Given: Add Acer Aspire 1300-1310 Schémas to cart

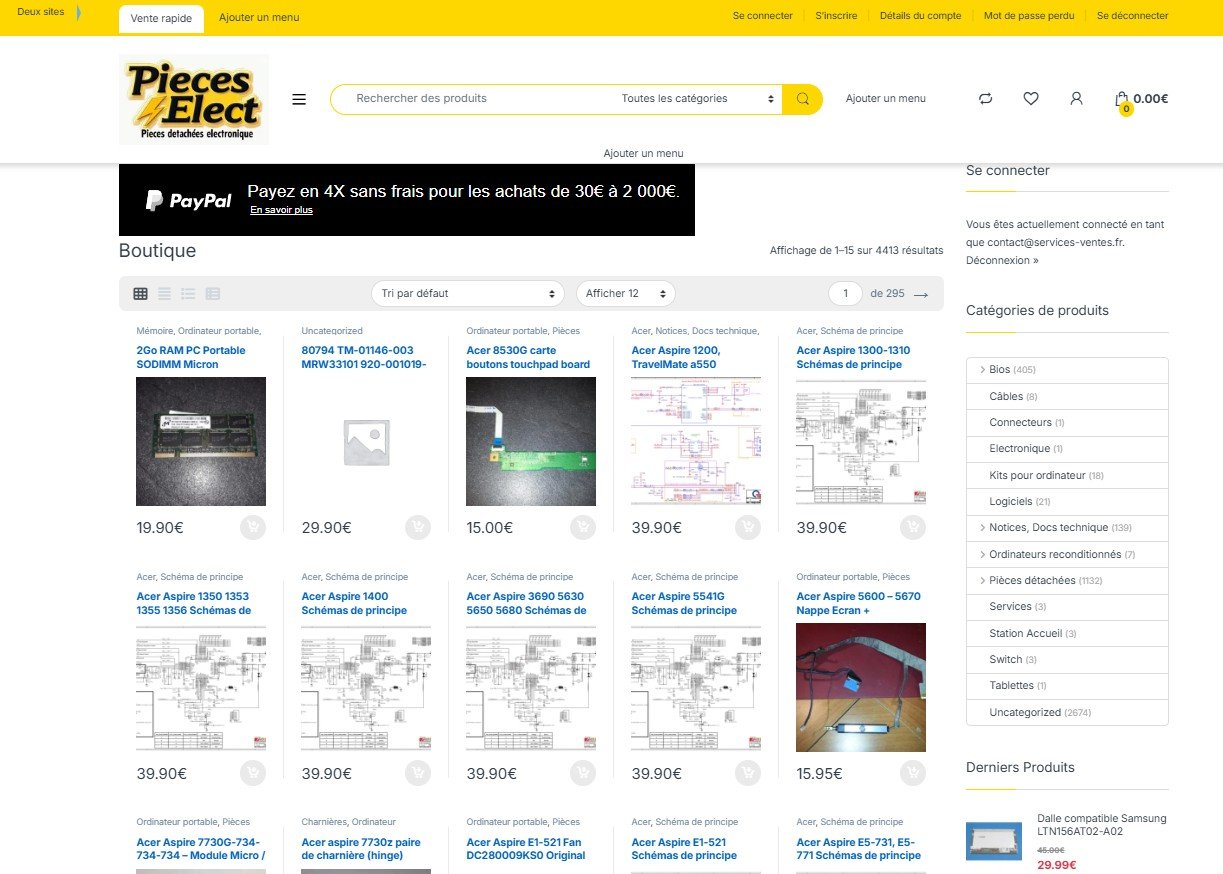Looking at the screenshot, I should 913,527.
